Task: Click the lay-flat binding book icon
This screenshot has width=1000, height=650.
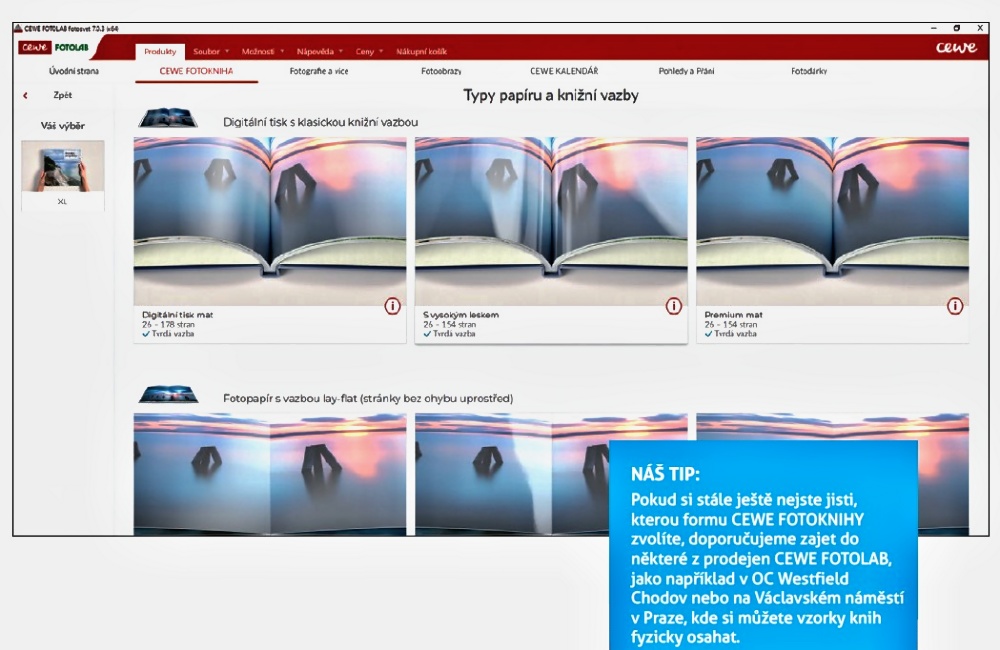Action: [x=168, y=394]
